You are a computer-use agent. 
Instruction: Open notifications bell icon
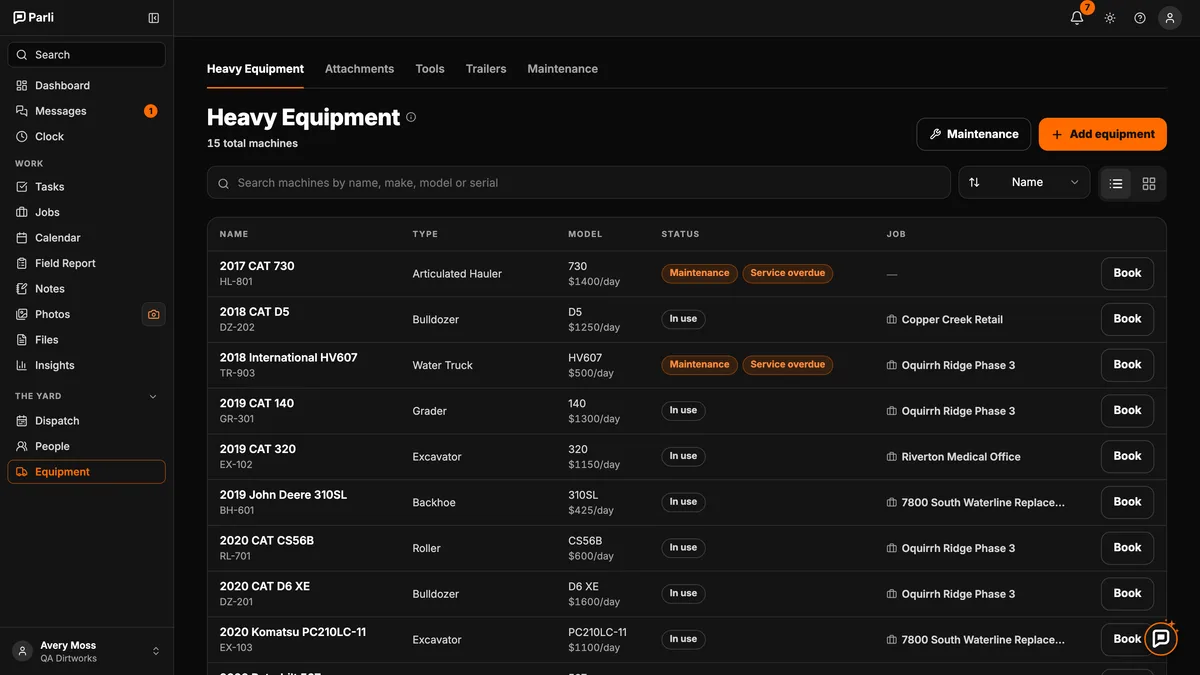click(1077, 17)
